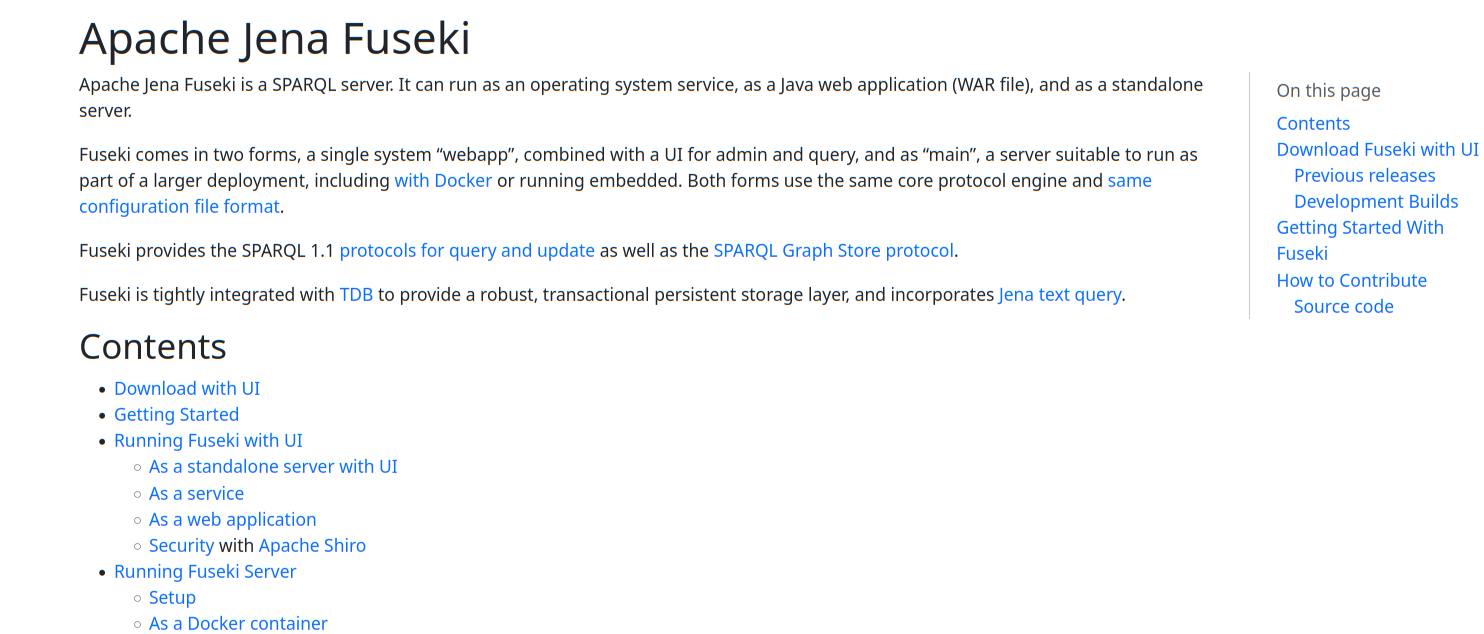
Task: Jump to Running Fuseki Server section
Action: click(205, 572)
